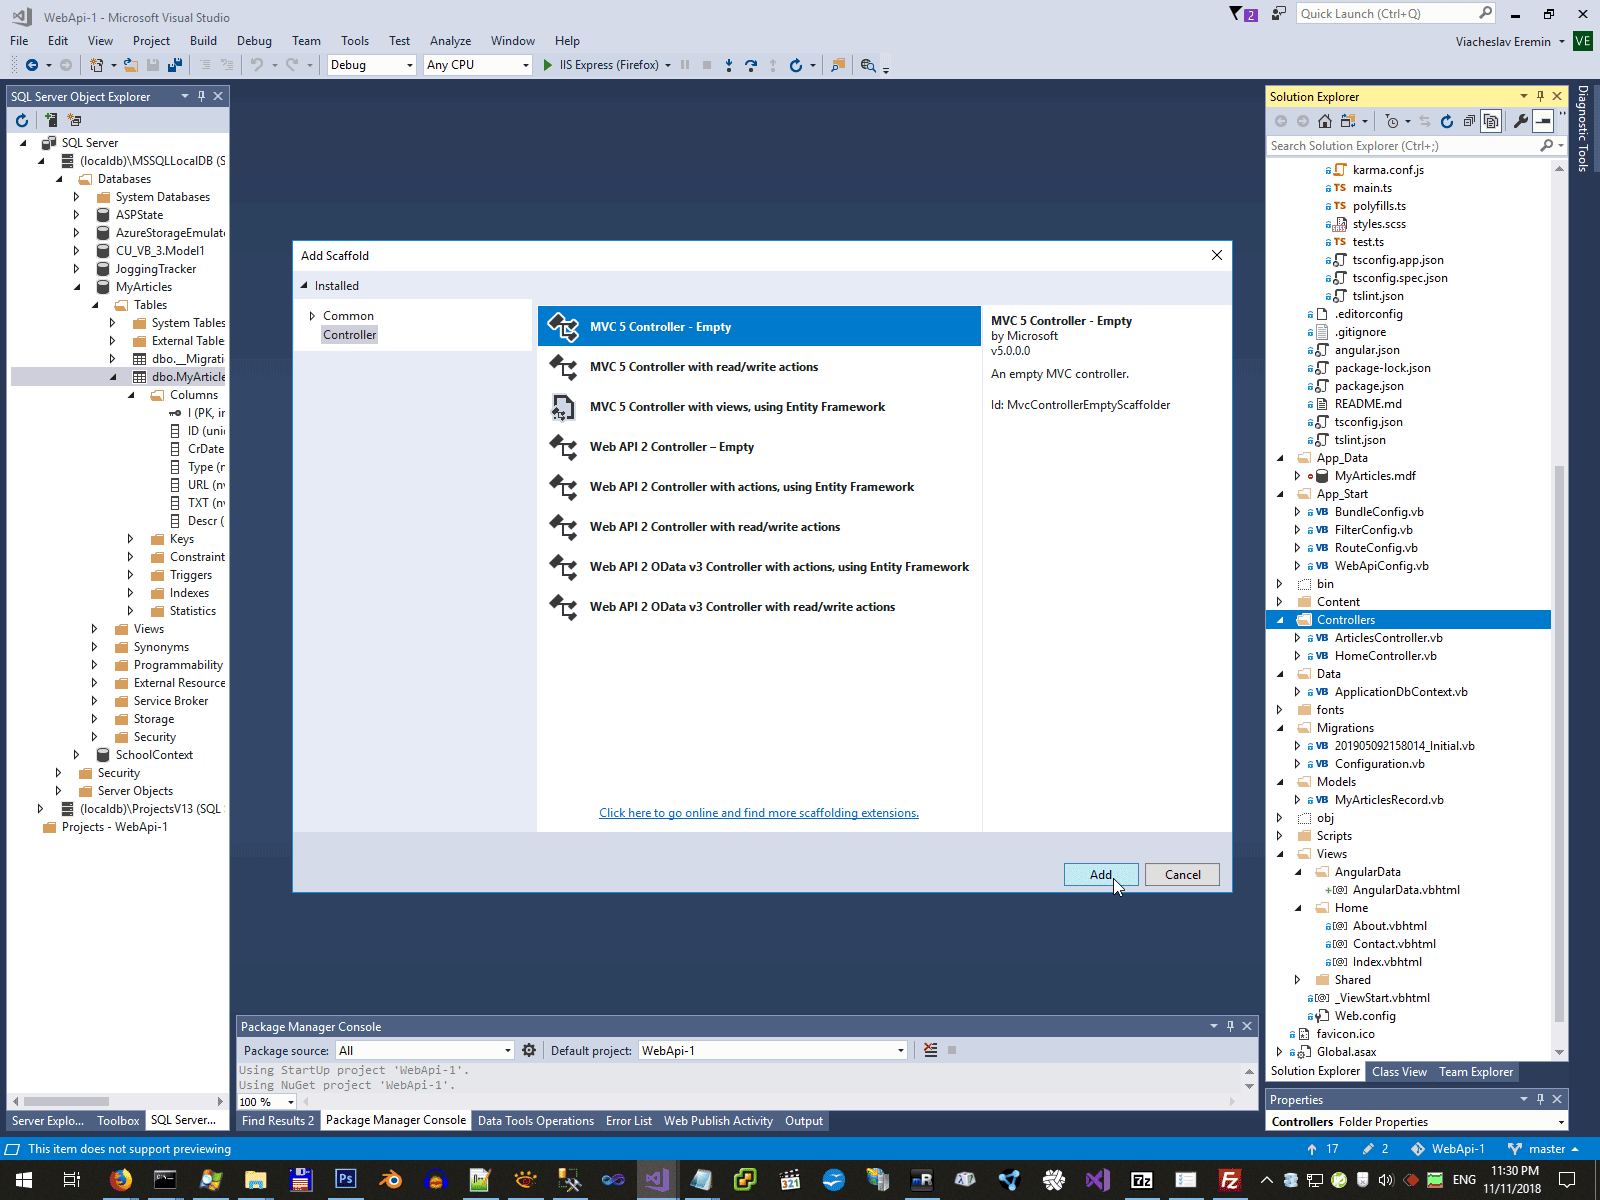The width and height of the screenshot is (1600, 1200).
Task: Click the Undo toolbar icon
Action: 257,65
